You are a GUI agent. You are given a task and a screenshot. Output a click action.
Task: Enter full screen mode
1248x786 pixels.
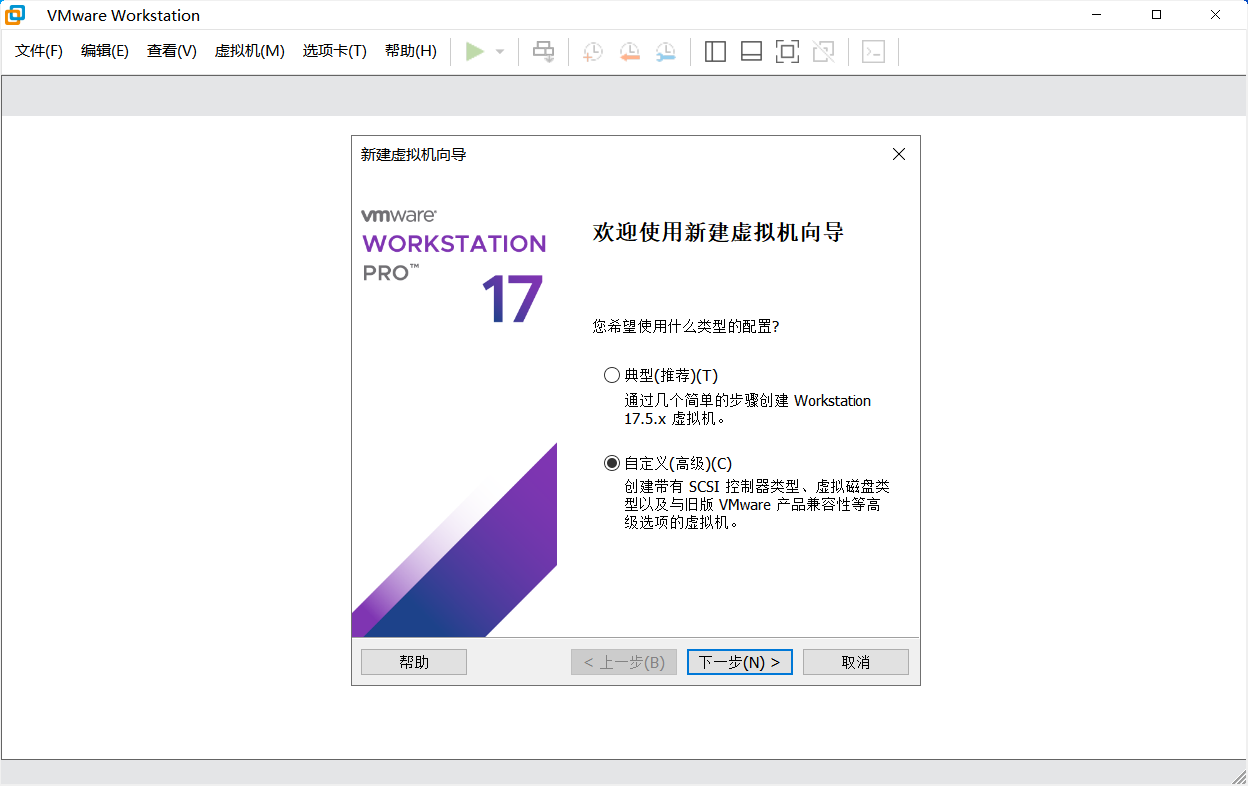point(787,51)
